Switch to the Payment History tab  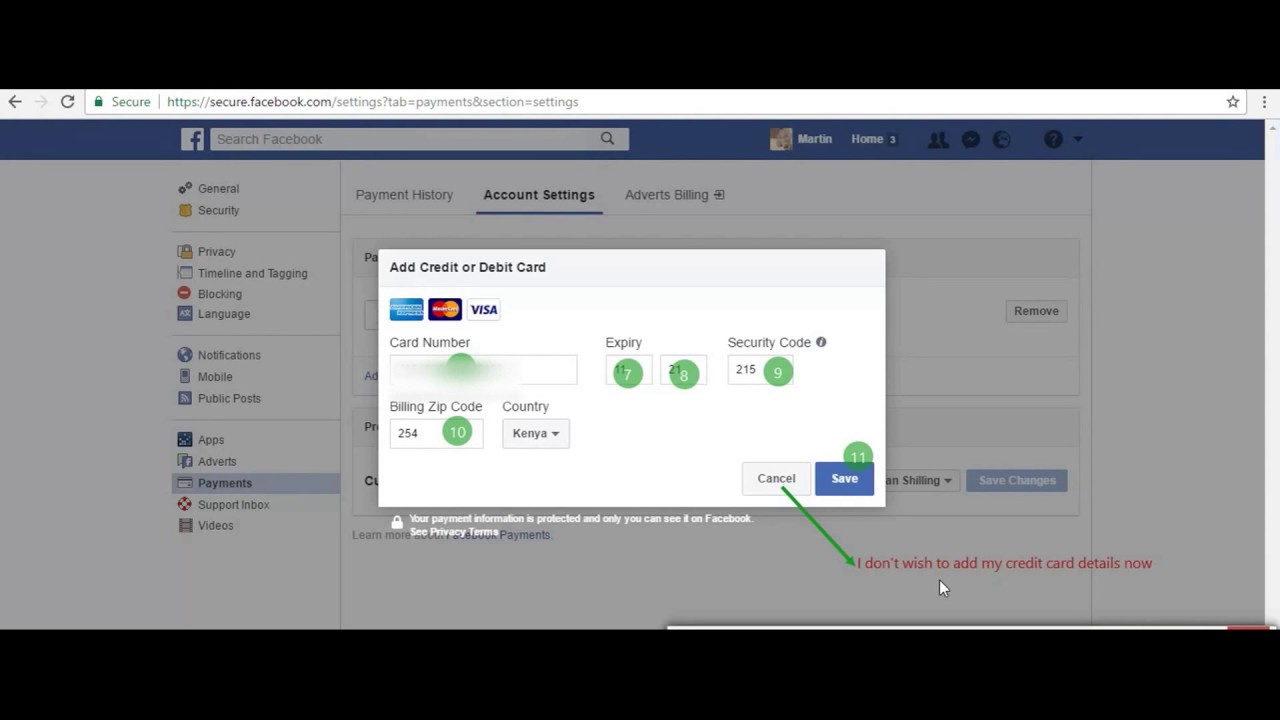(404, 195)
